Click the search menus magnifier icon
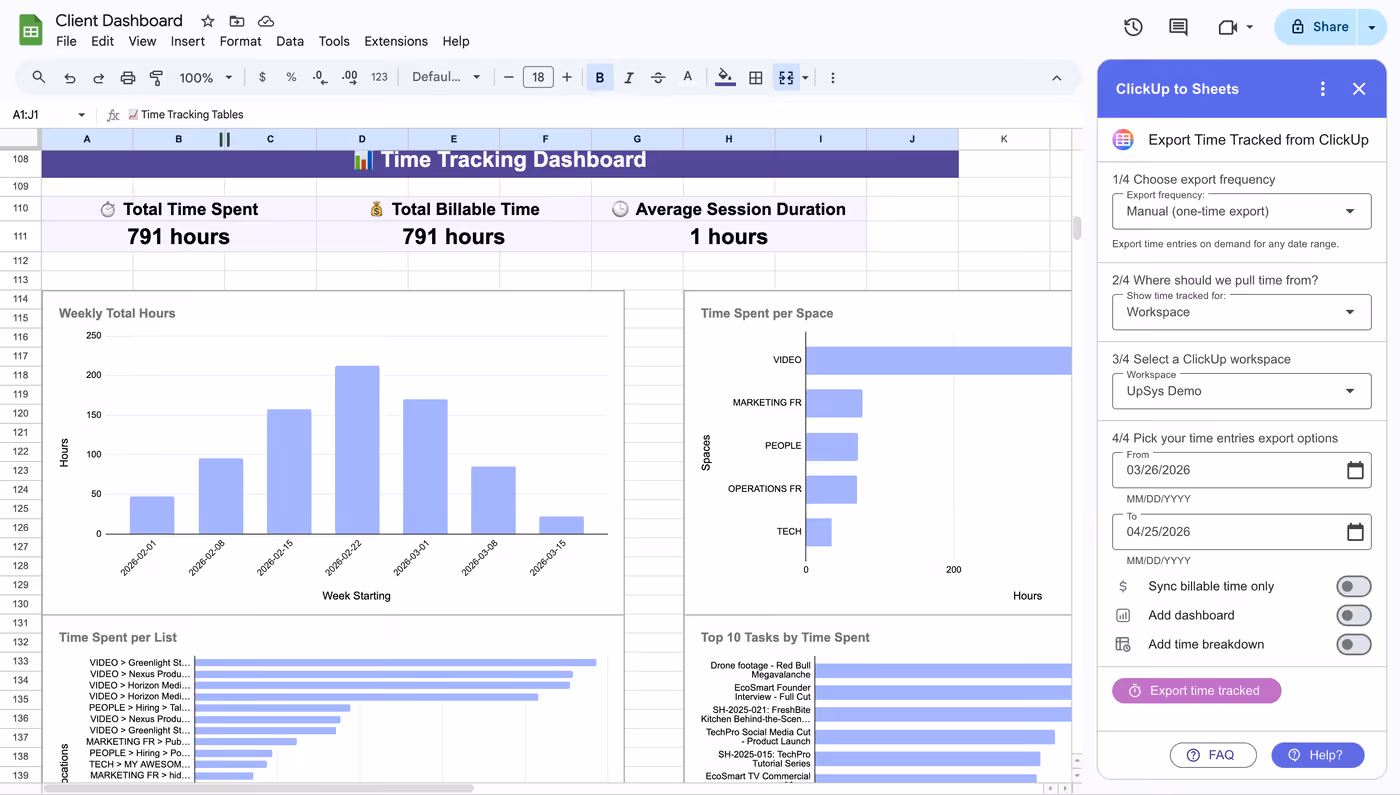This screenshot has height=795, width=1400. pyautogui.click(x=39, y=77)
